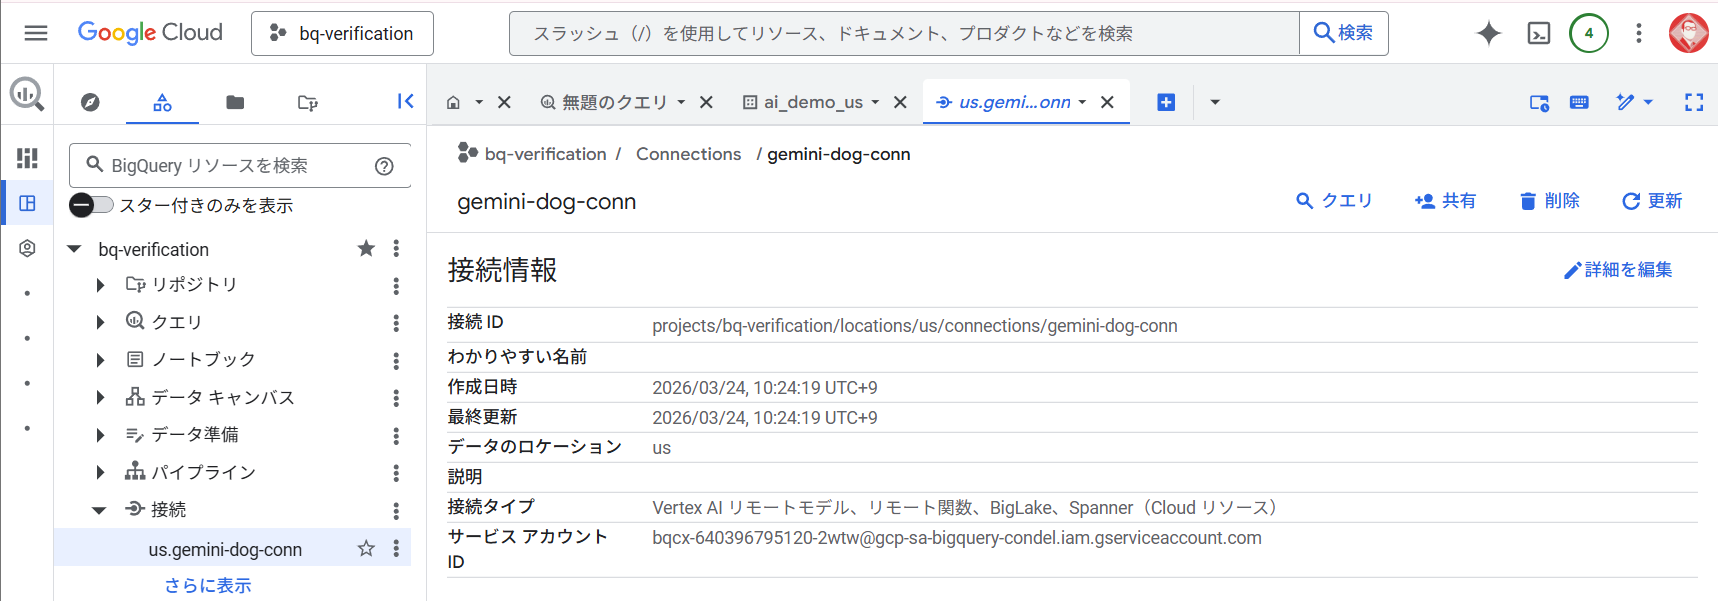Close the 無題のクエリ tab
The height and width of the screenshot is (601, 1718).
(x=706, y=102)
